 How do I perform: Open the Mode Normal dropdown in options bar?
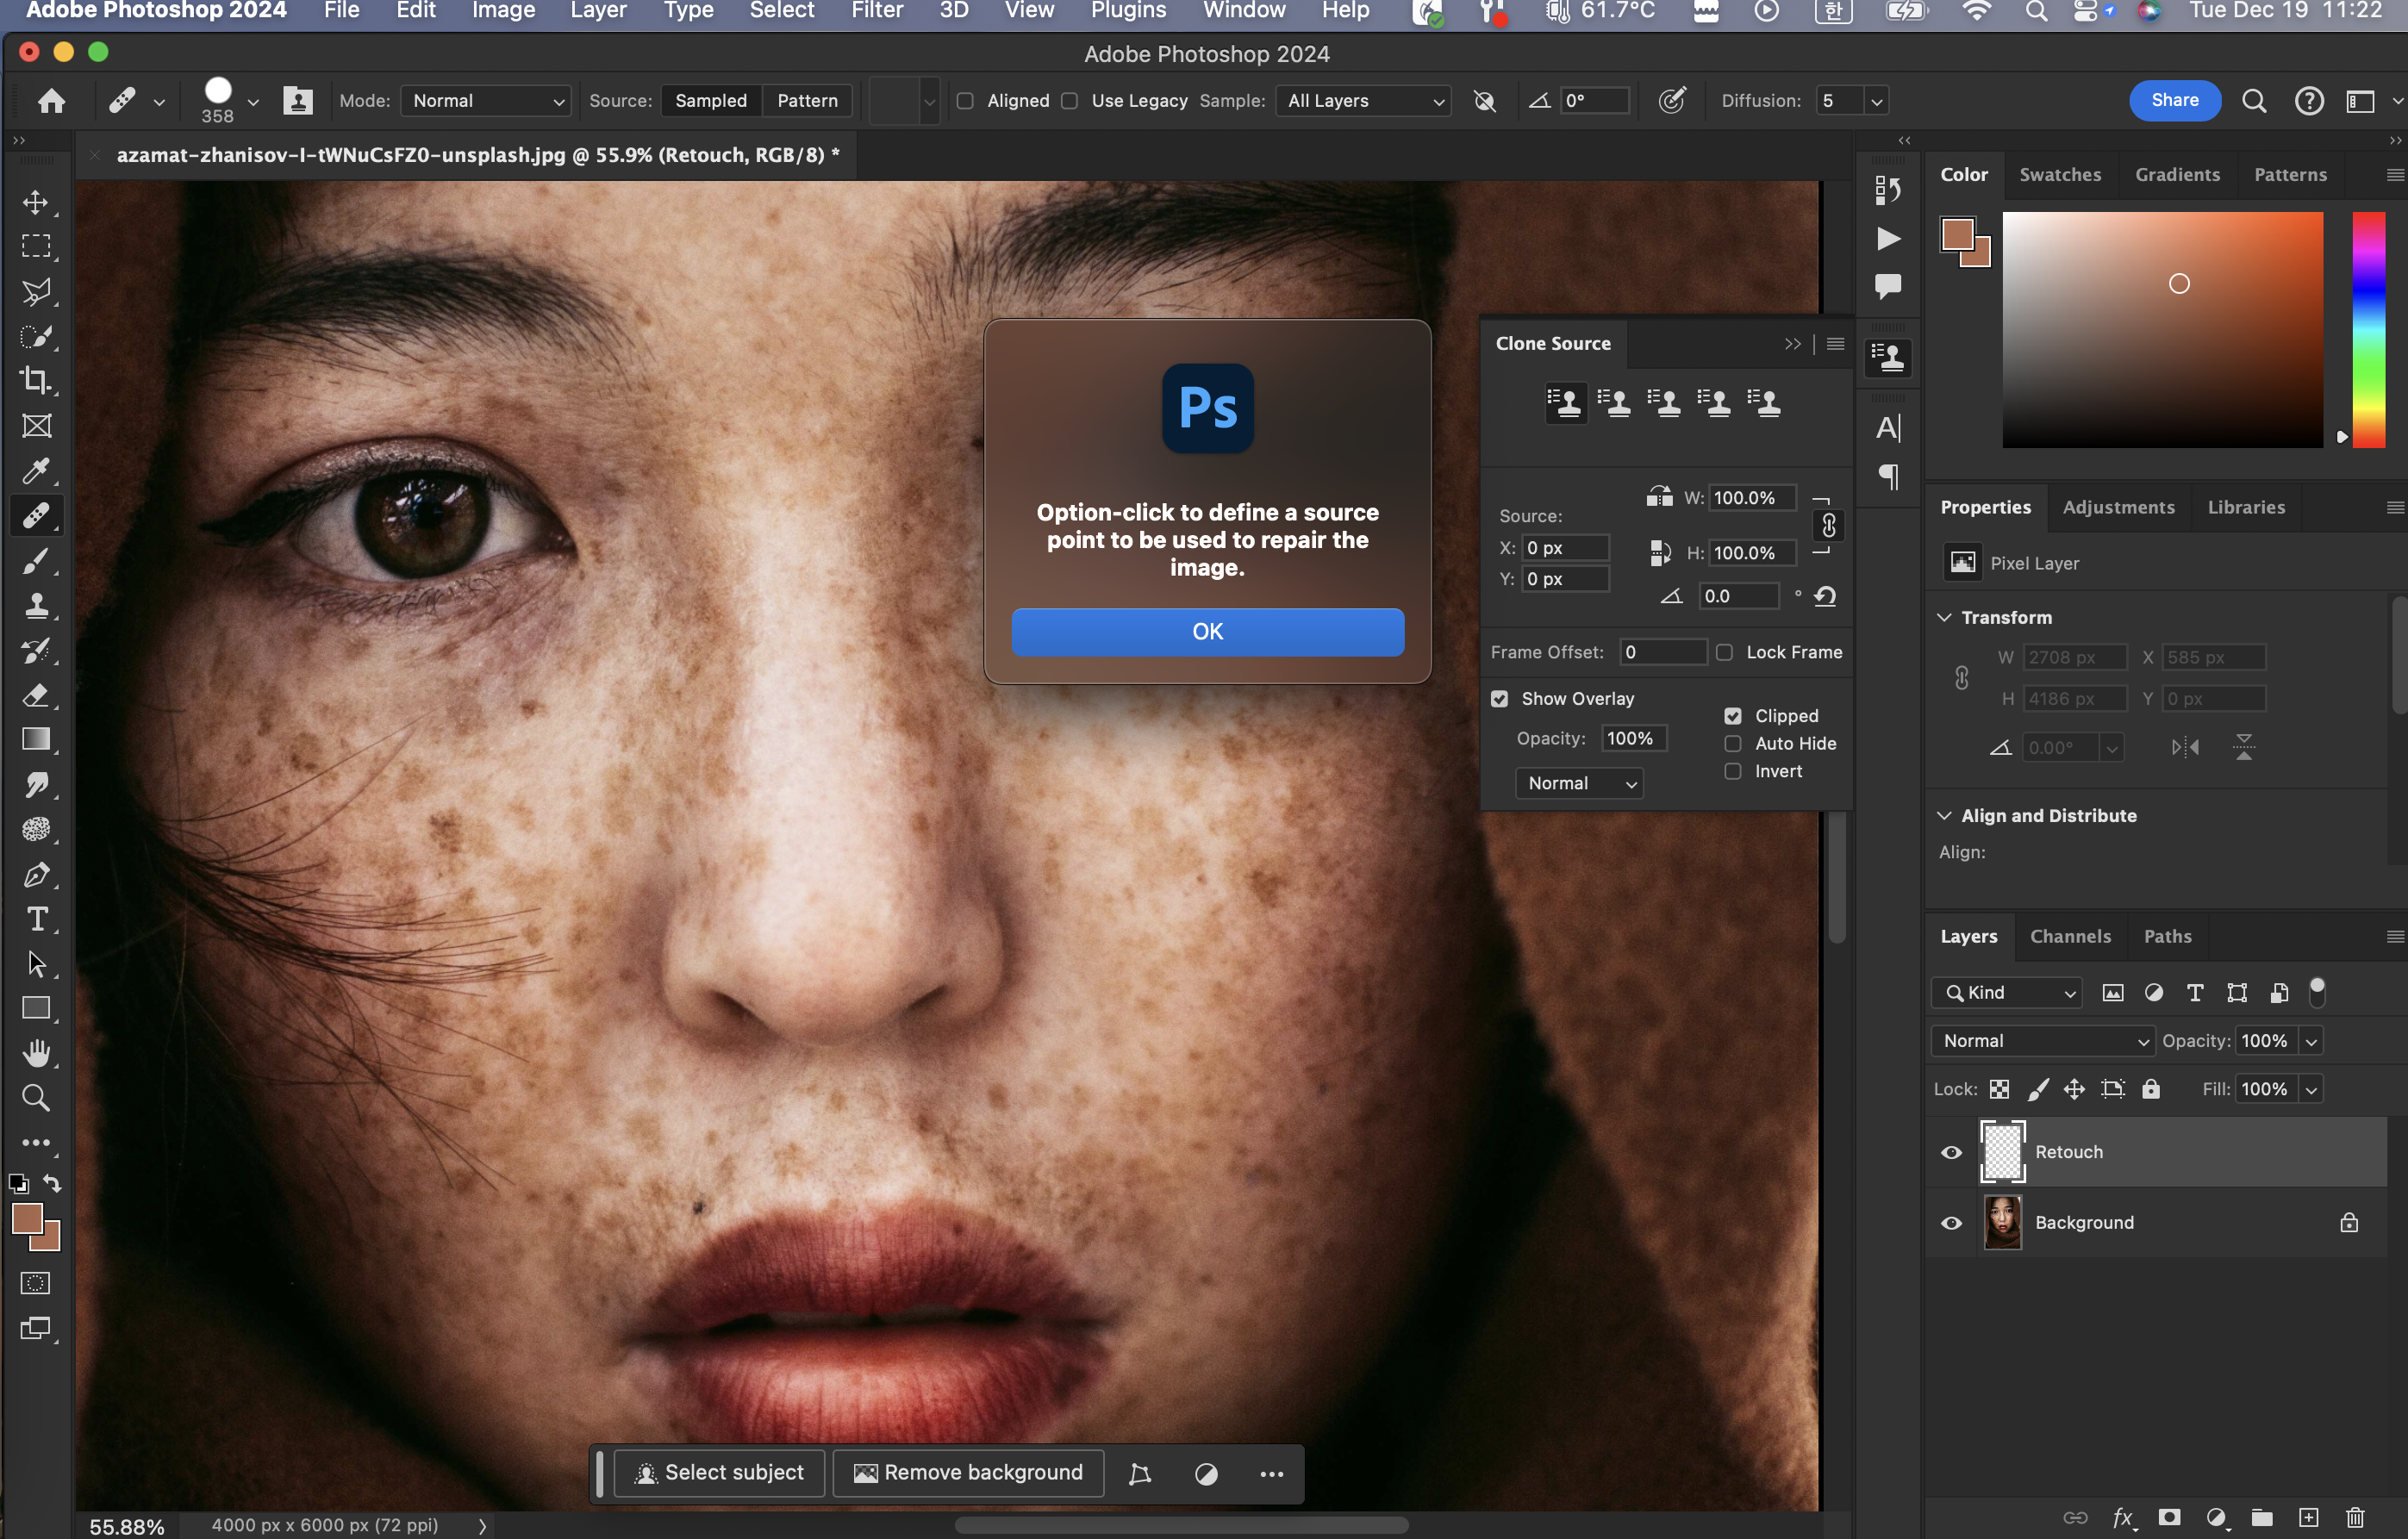487,101
